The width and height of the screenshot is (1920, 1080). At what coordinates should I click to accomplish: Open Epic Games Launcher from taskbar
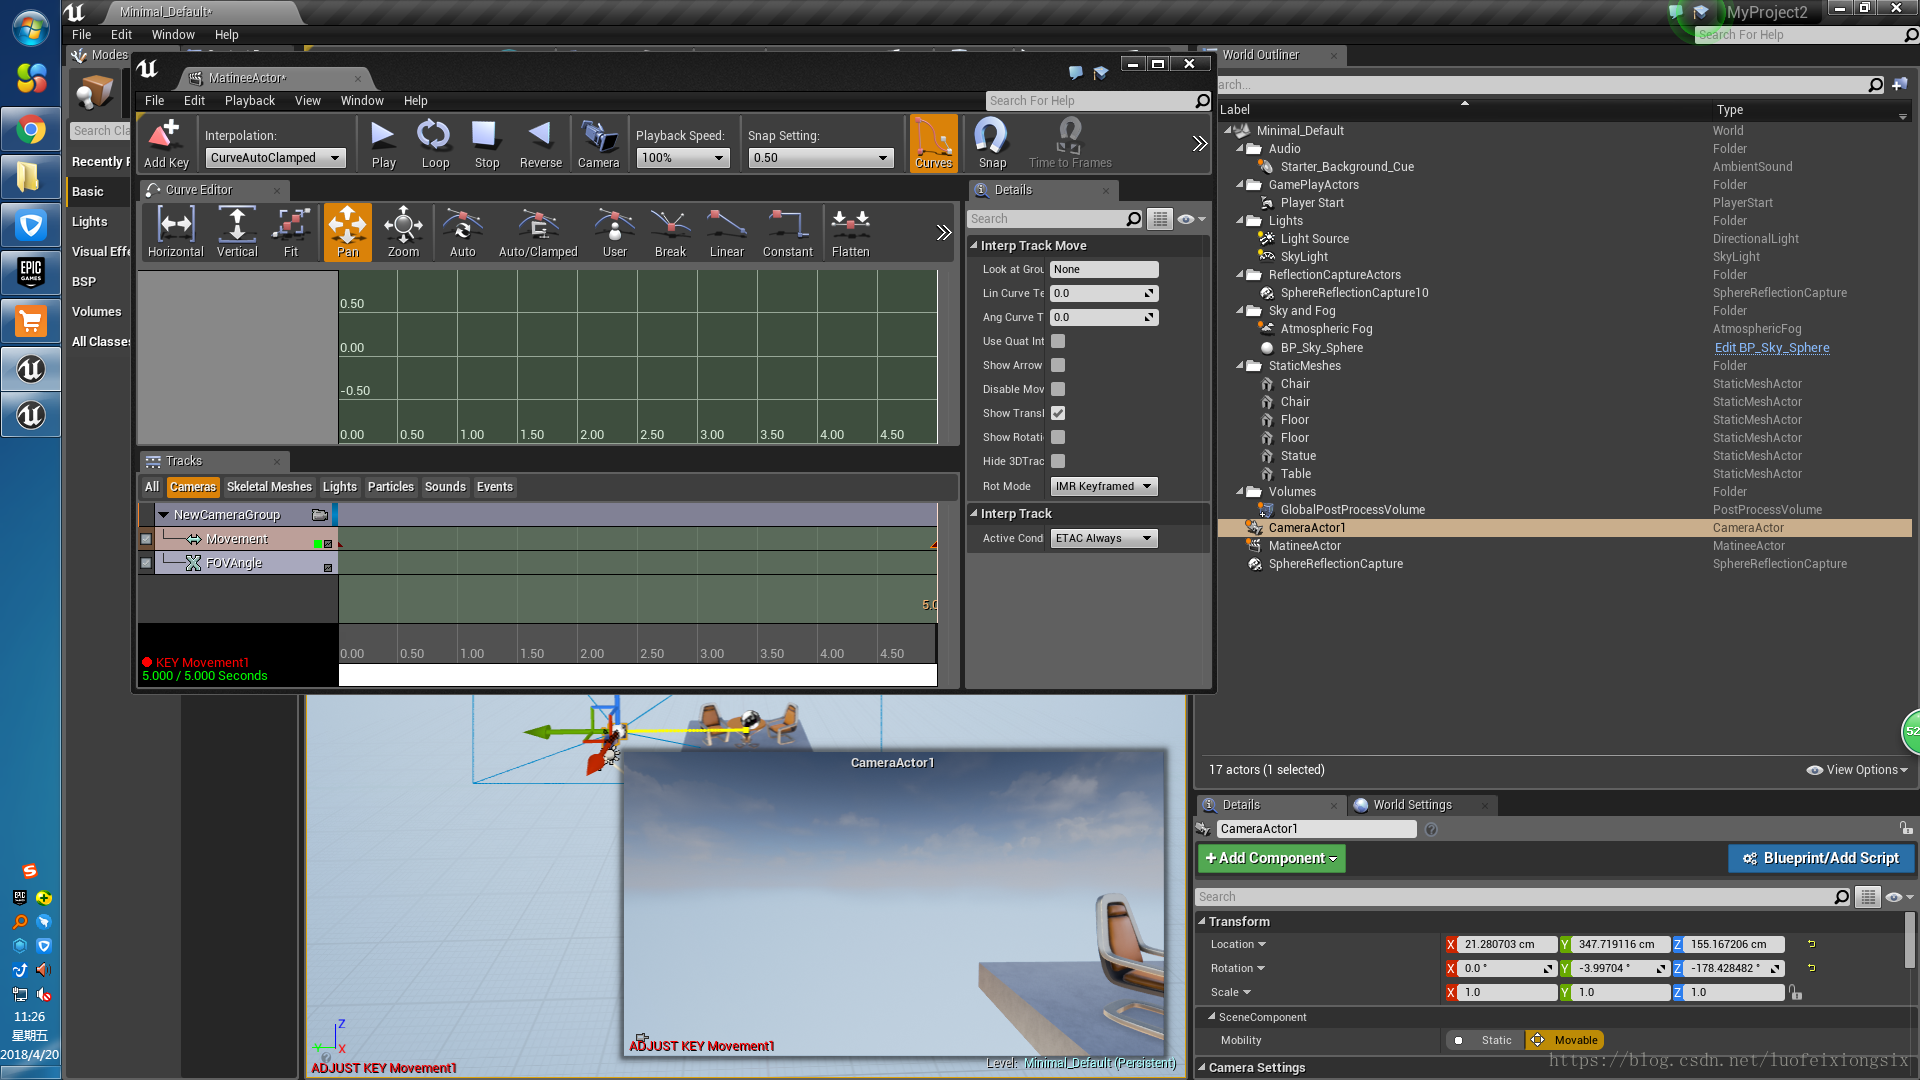[x=31, y=272]
